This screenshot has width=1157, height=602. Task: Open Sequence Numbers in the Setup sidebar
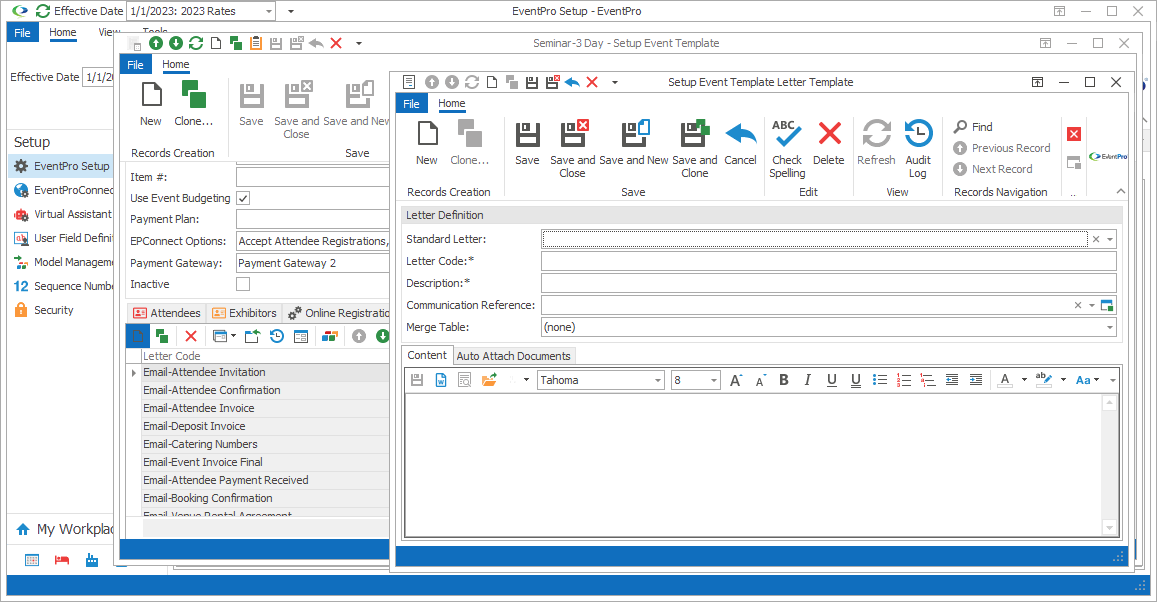[62, 286]
